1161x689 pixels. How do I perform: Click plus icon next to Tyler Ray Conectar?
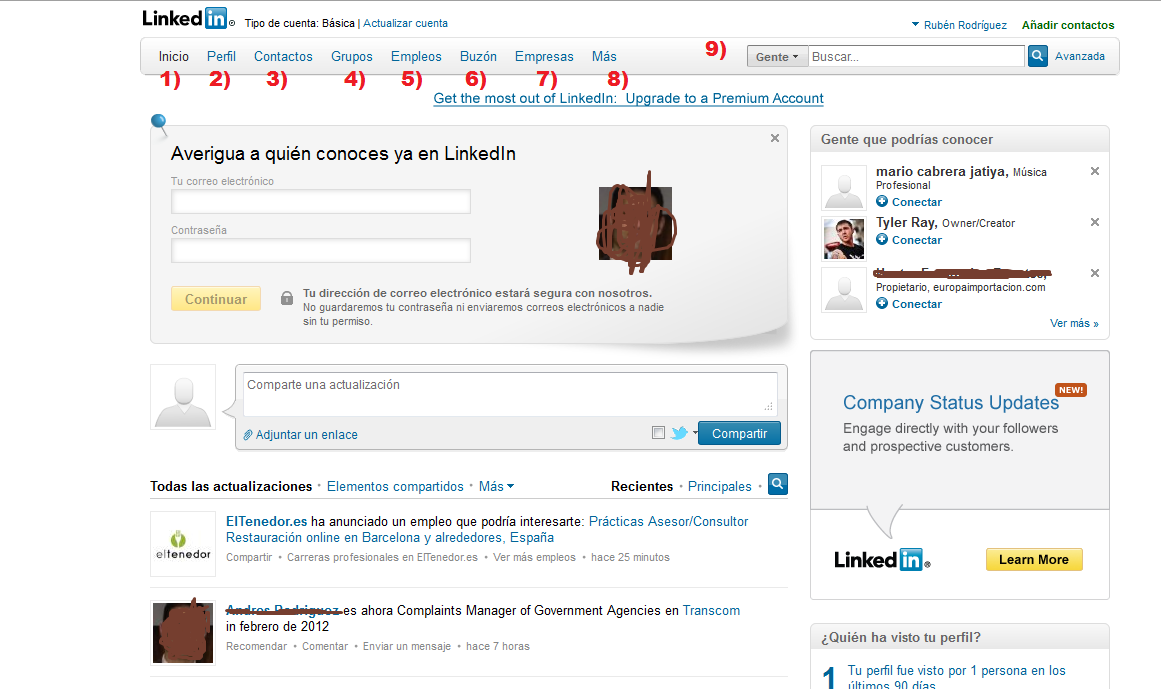tap(882, 239)
